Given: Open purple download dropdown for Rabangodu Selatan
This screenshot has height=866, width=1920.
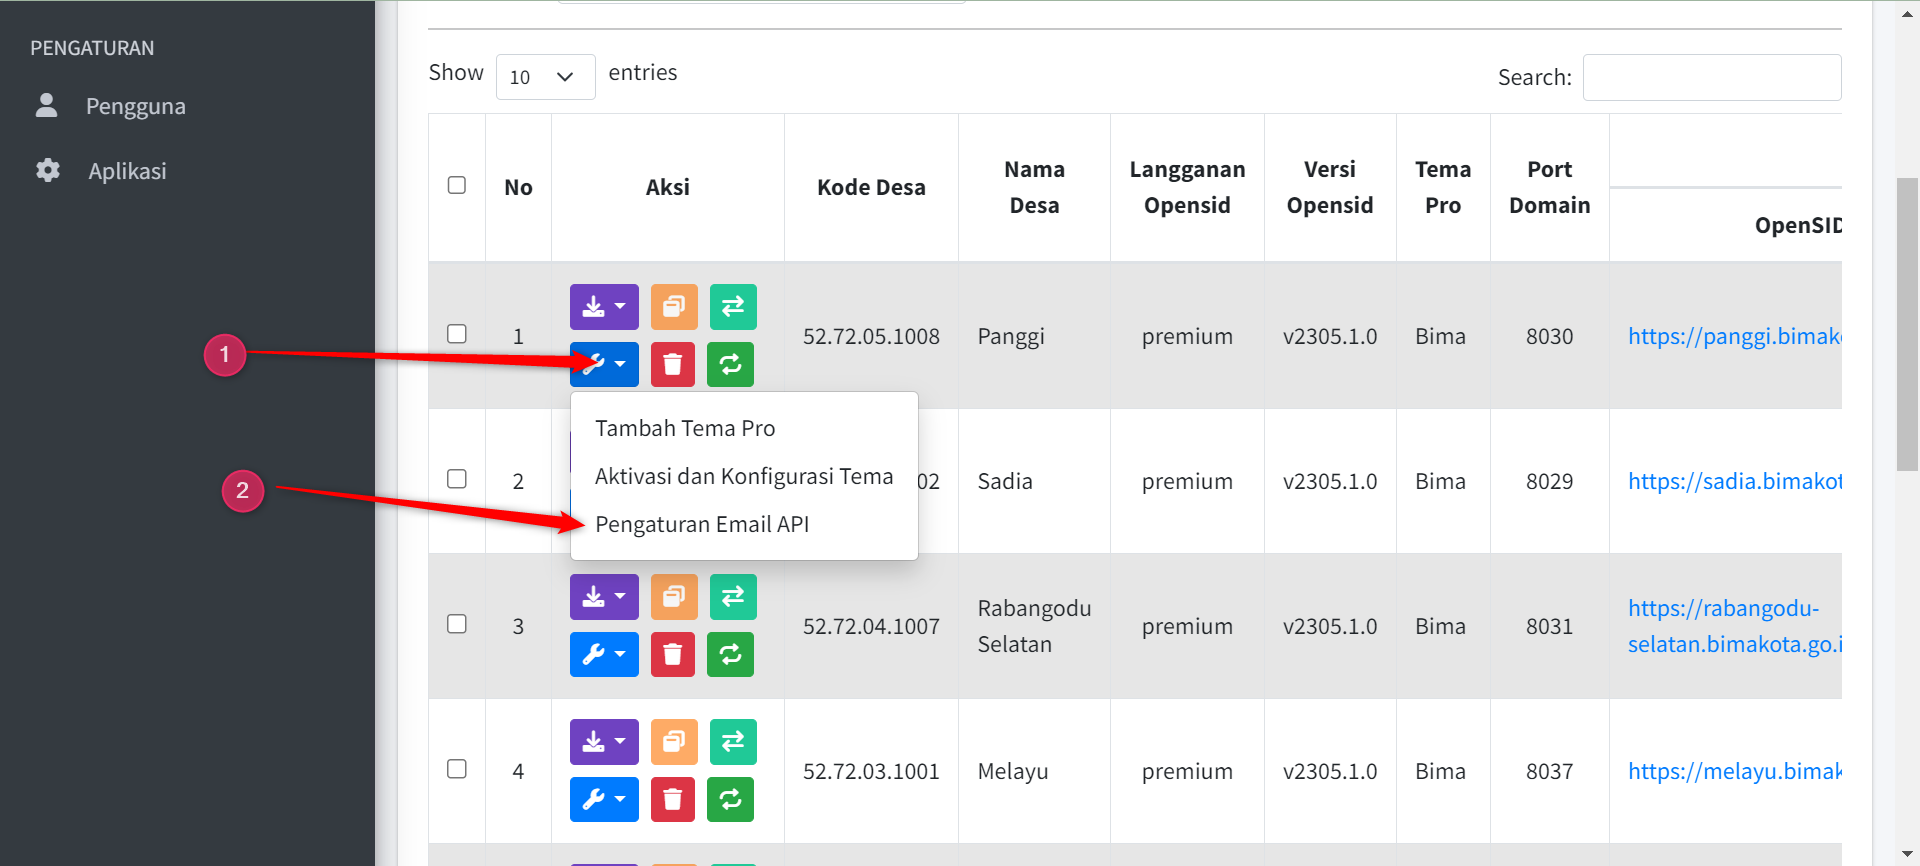Looking at the screenshot, I should click(604, 597).
